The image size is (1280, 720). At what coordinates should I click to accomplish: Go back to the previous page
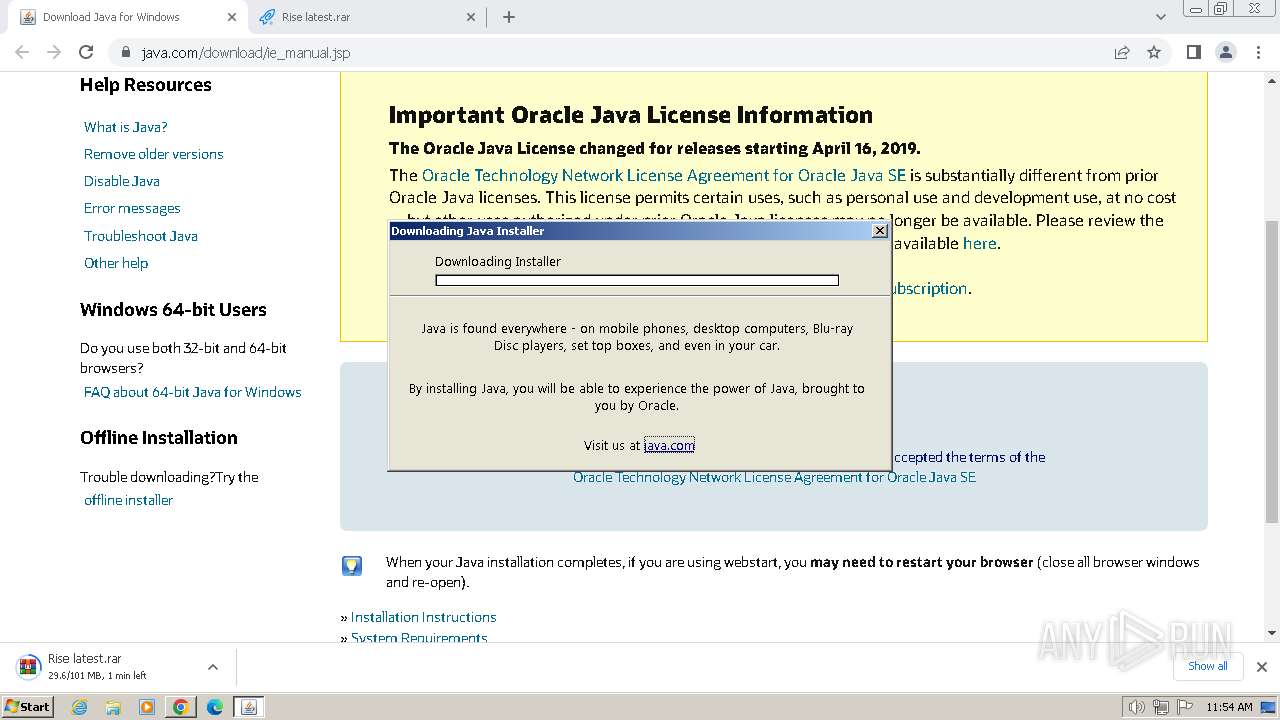(22, 52)
